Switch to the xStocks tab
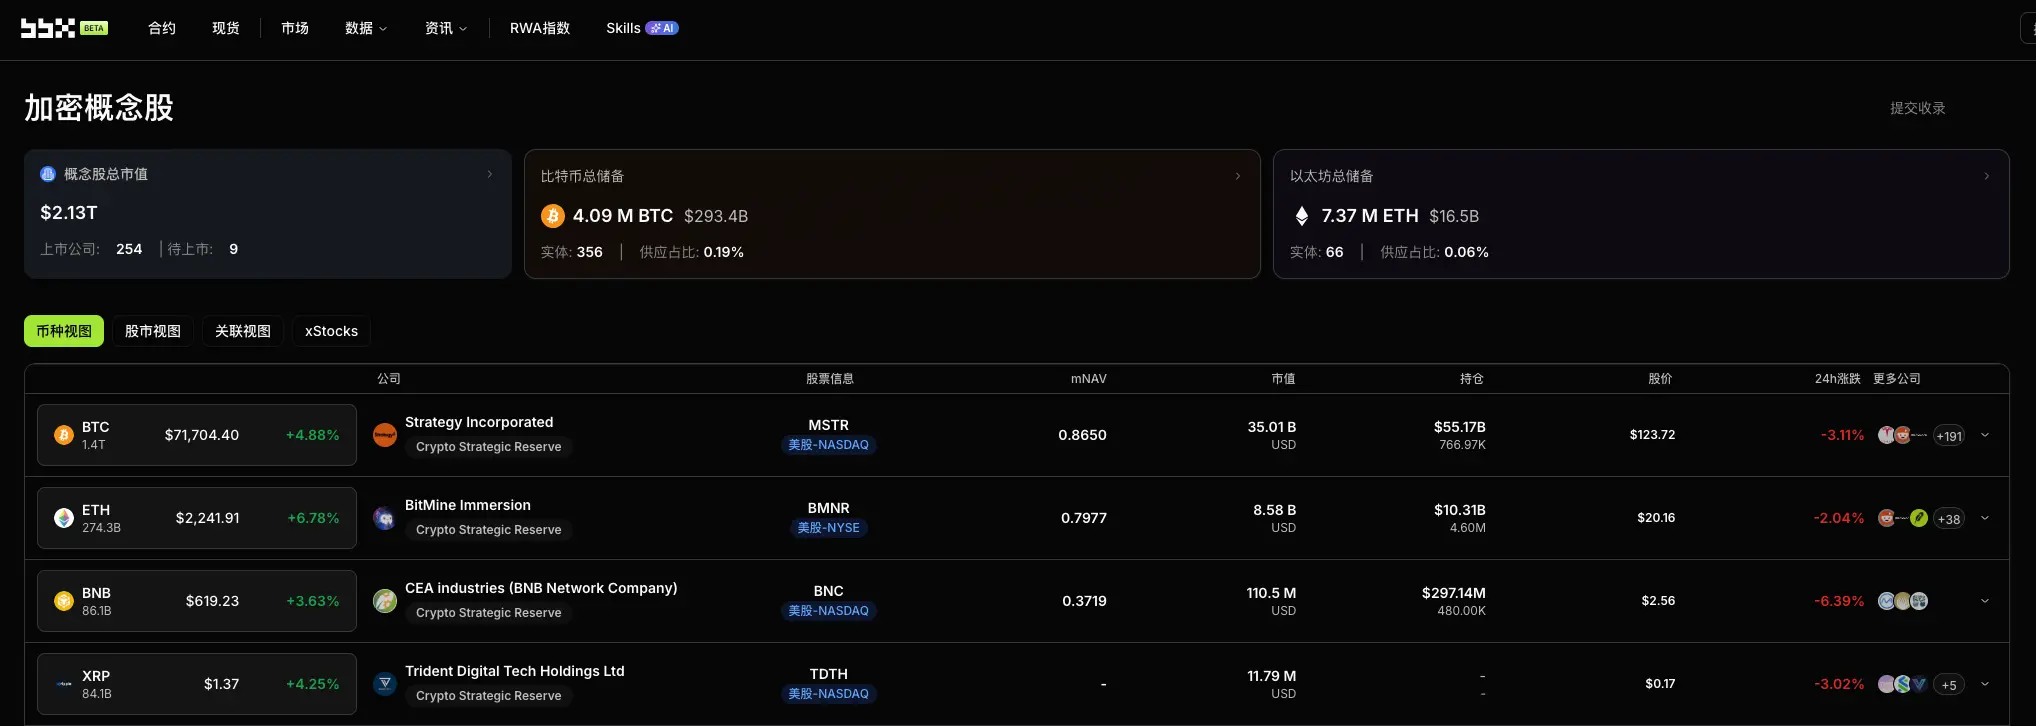The image size is (2036, 726). click(x=331, y=331)
